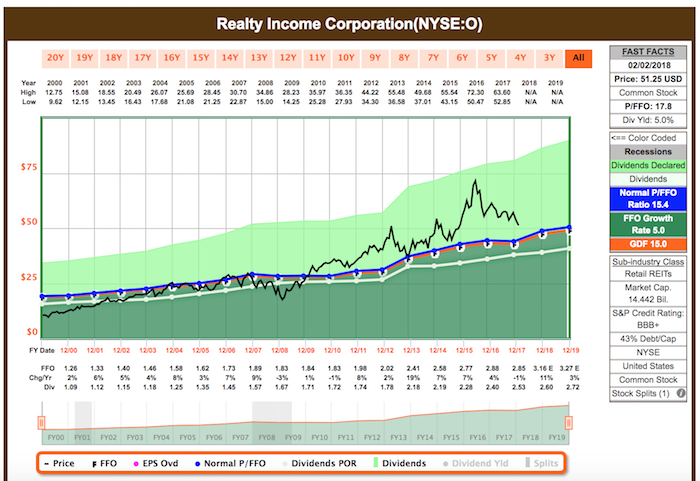Screen dimensions: 700x481
Task: Choose the 5Y time range
Action: [x=490, y=58]
